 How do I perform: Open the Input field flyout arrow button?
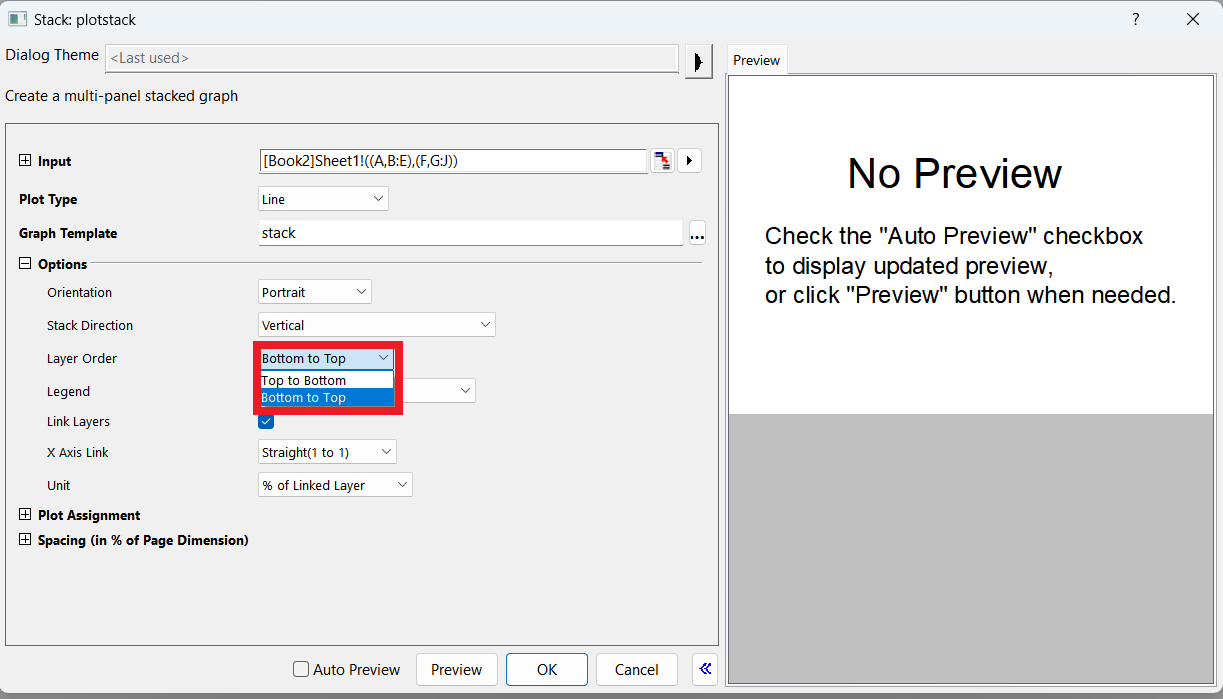(x=689, y=160)
